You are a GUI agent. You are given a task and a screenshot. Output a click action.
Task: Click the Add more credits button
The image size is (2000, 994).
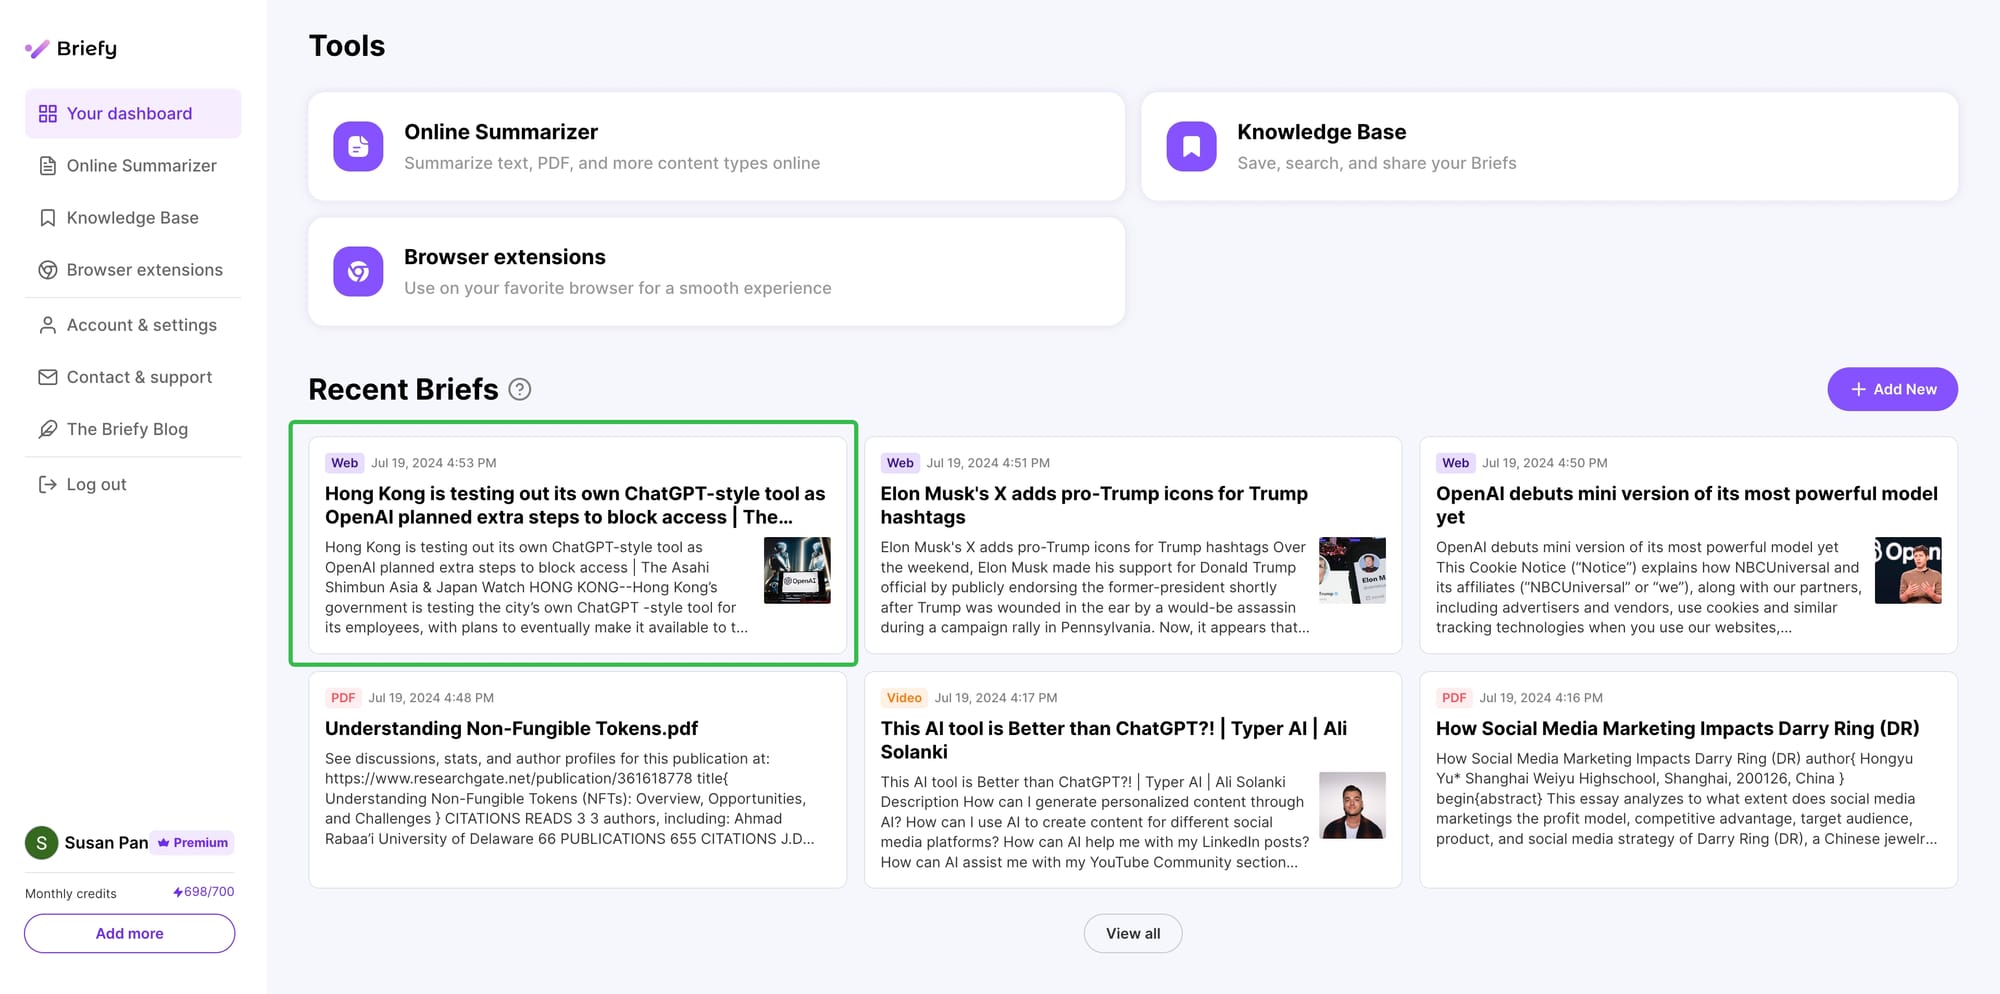130,933
